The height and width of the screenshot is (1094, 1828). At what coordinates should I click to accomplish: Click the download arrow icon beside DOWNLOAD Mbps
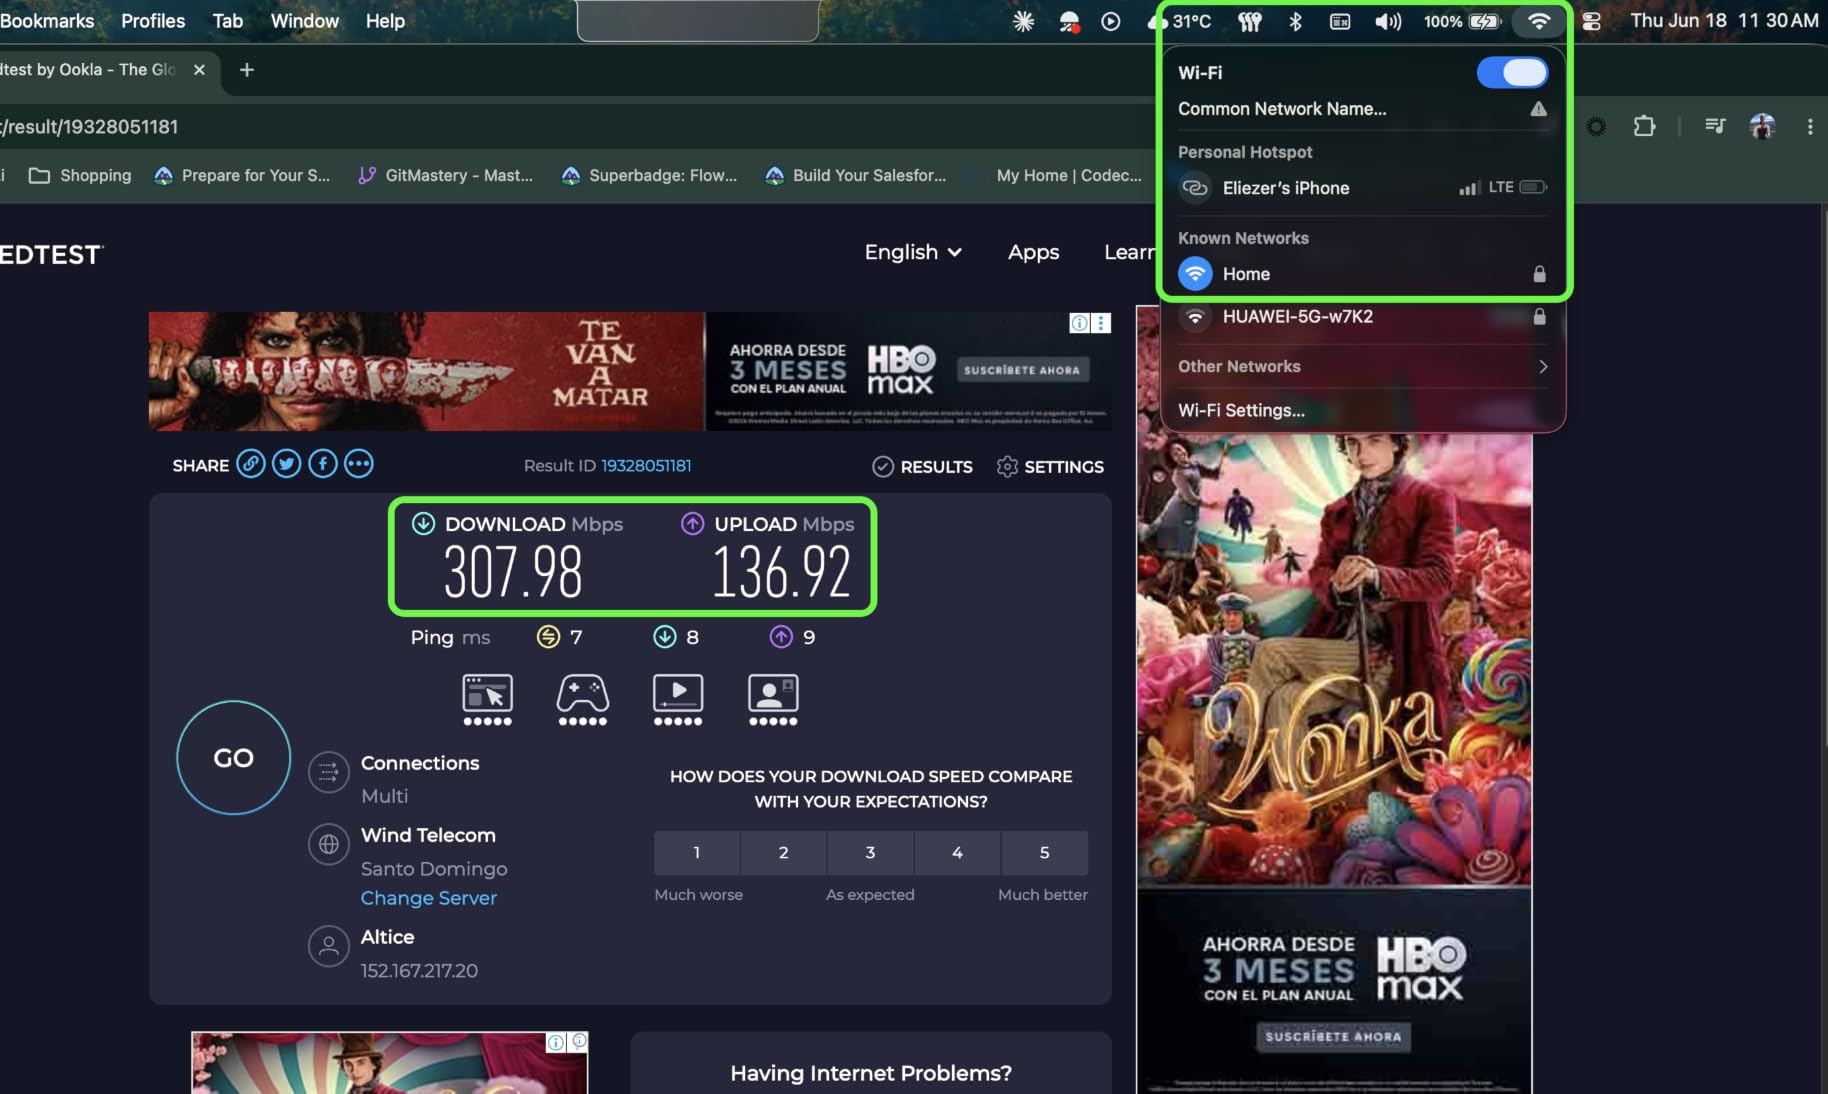pyautogui.click(x=424, y=523)
